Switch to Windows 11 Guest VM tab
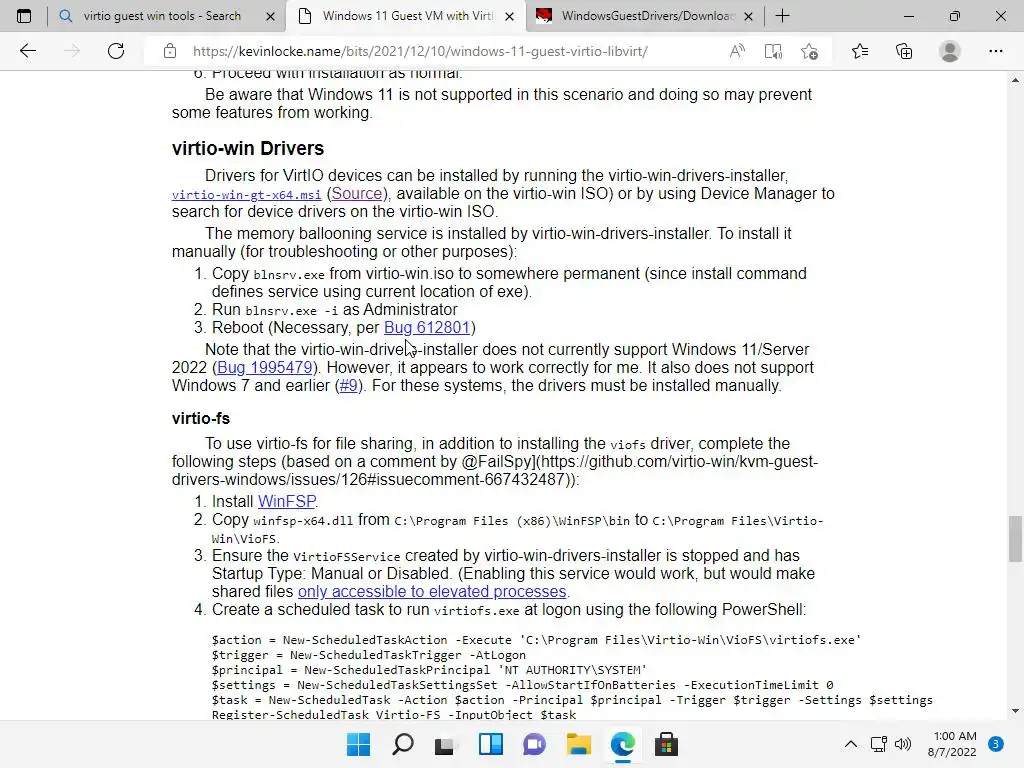This screenshot has width=1024, height=768. (405, 16)
